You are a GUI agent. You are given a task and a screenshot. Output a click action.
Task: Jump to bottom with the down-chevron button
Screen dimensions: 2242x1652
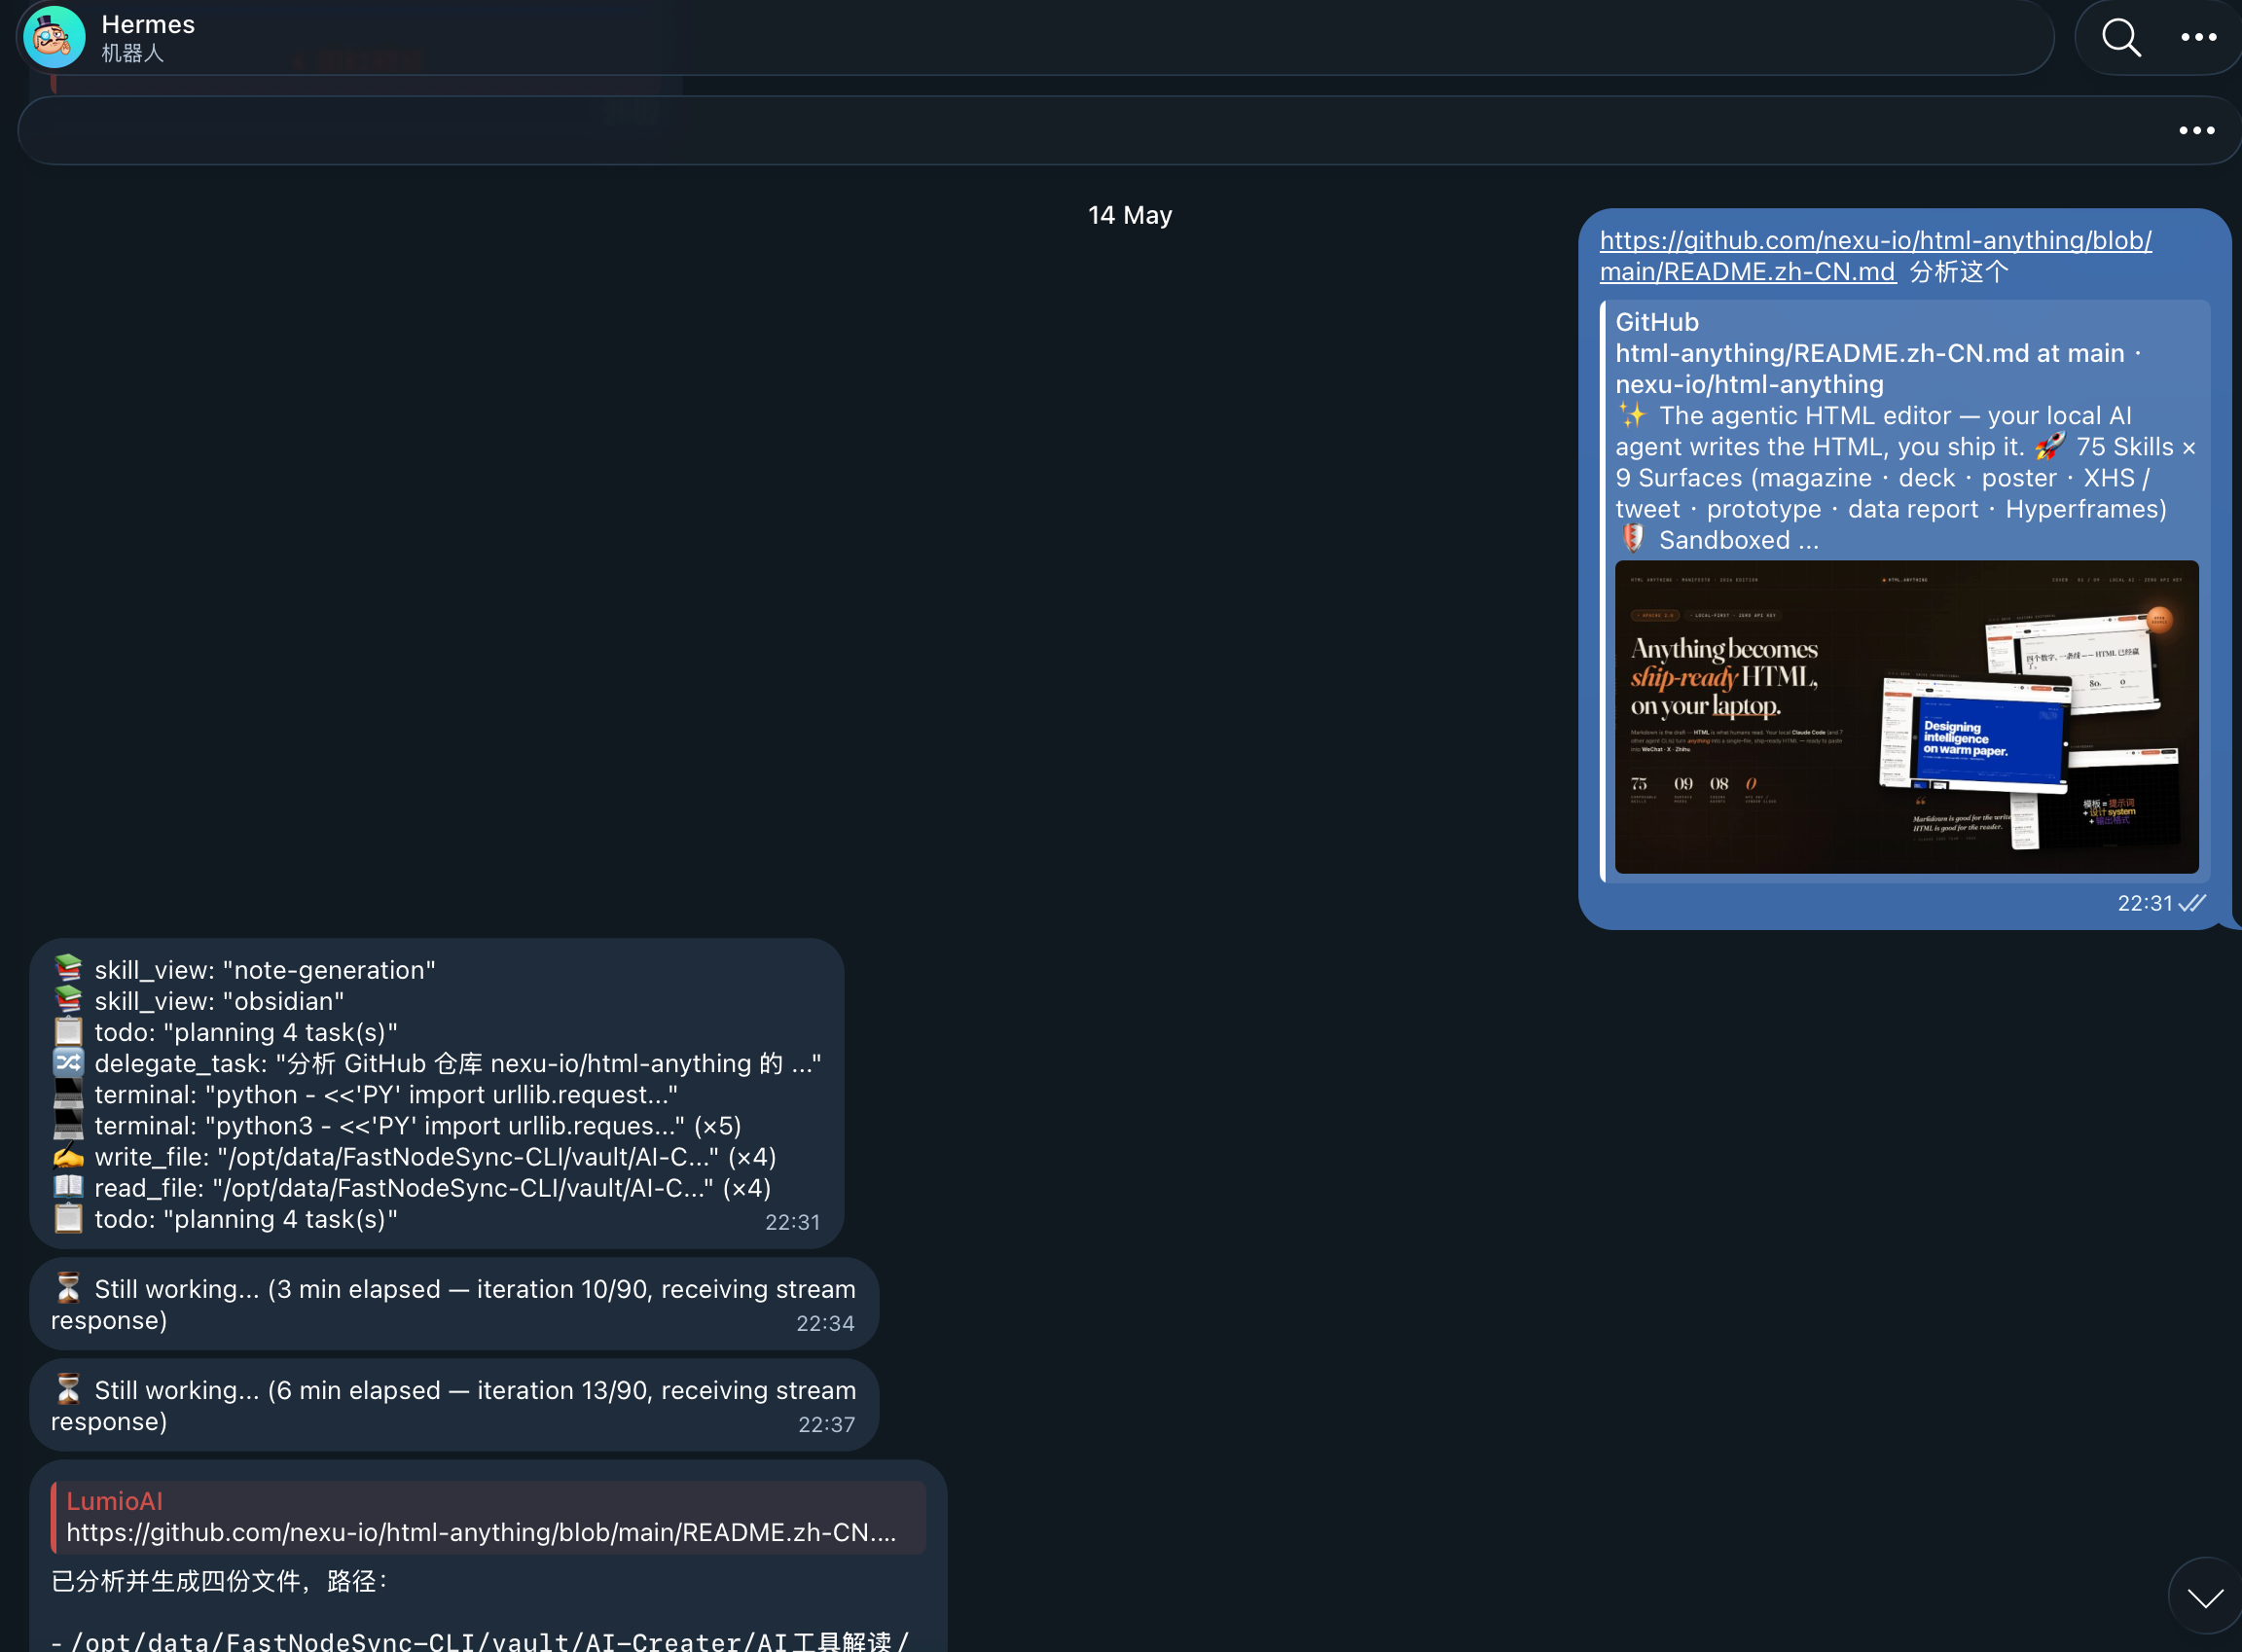pyautogui.click(x=2204, y=1597)
